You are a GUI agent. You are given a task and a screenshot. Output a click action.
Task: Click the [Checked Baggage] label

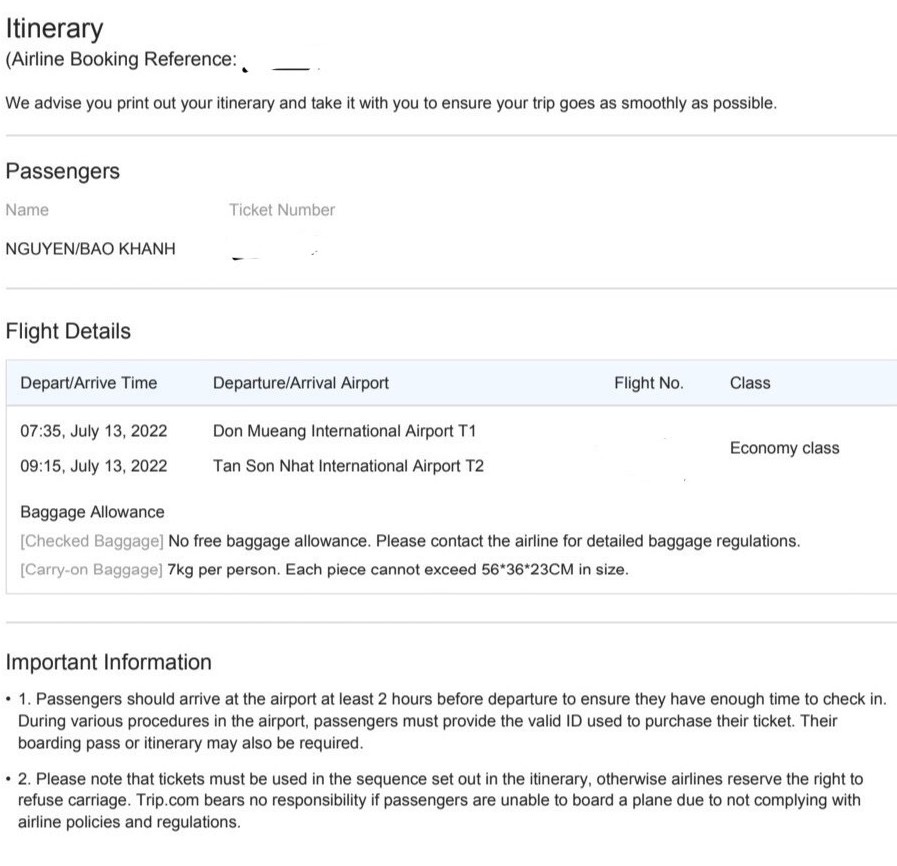click(92, 541)
